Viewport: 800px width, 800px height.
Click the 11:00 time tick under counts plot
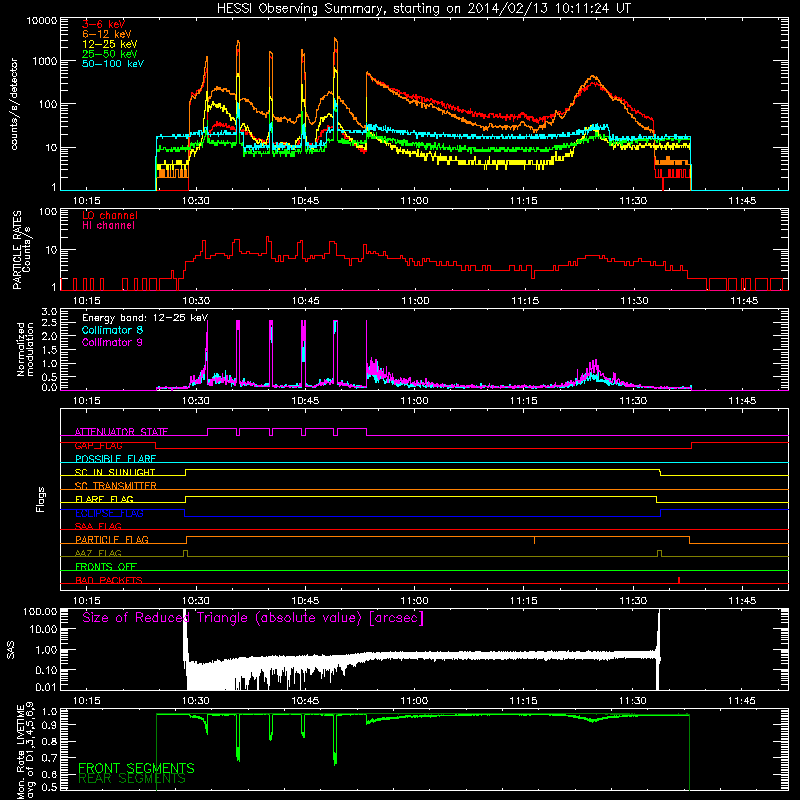click(x=414, y=201)
